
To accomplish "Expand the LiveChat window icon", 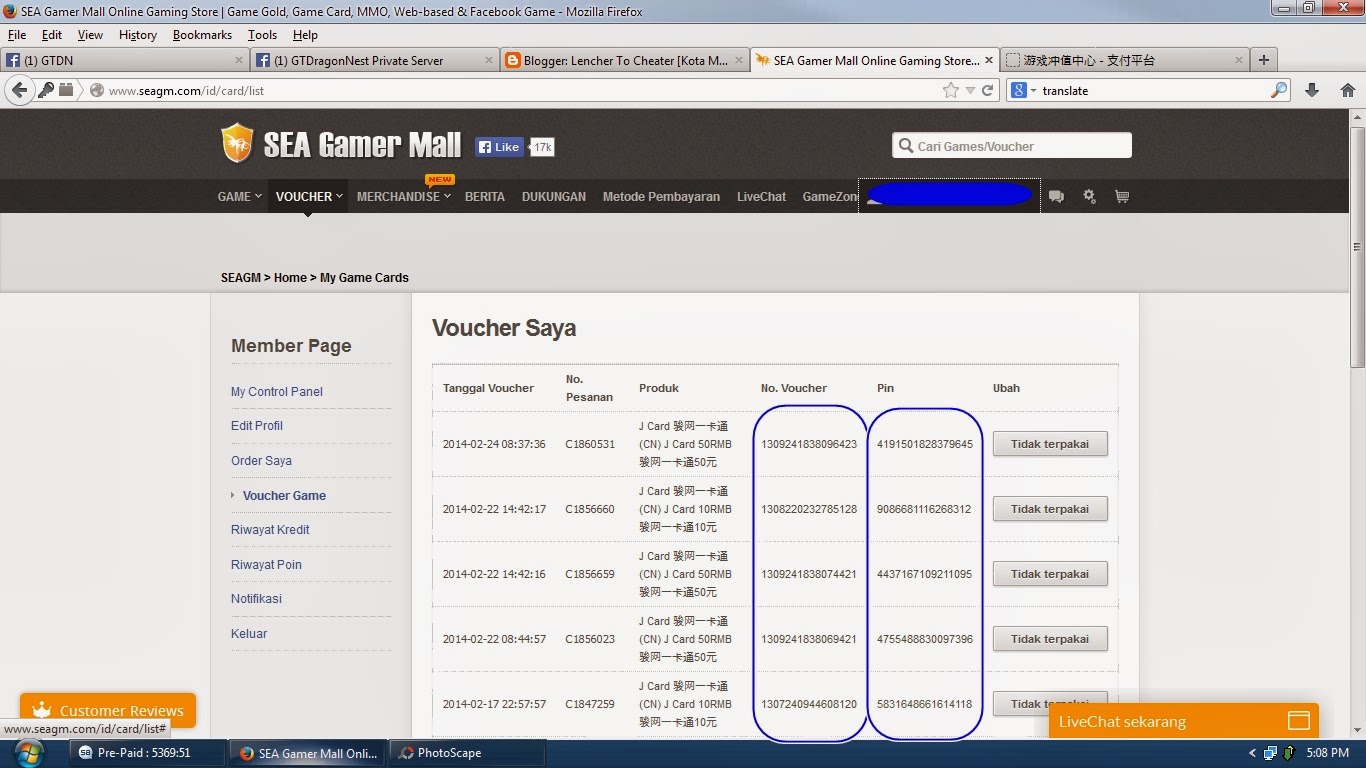I will tap(1298, 721).
